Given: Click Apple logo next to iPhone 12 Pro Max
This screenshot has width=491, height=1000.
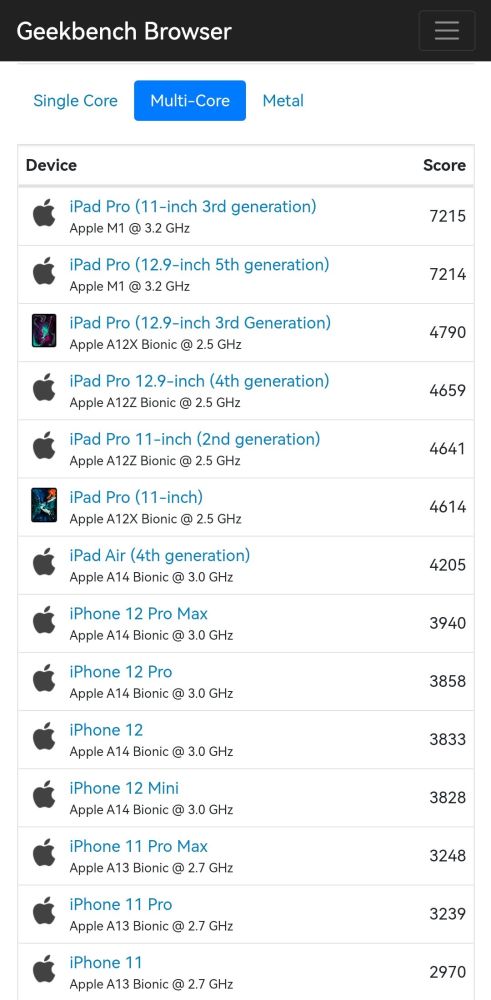Looking at the screenshot, I should pos(44,619).
